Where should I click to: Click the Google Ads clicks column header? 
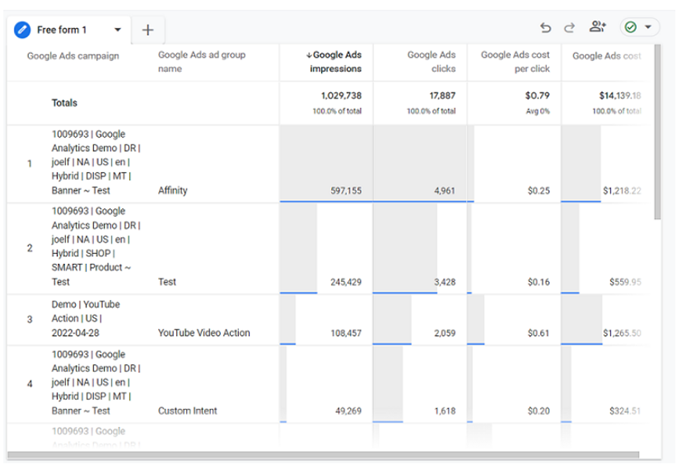[x=431, y=62]
